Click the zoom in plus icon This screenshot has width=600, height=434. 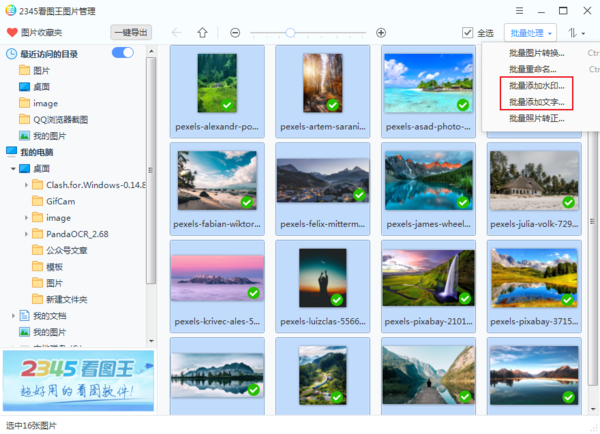(381, 33)
